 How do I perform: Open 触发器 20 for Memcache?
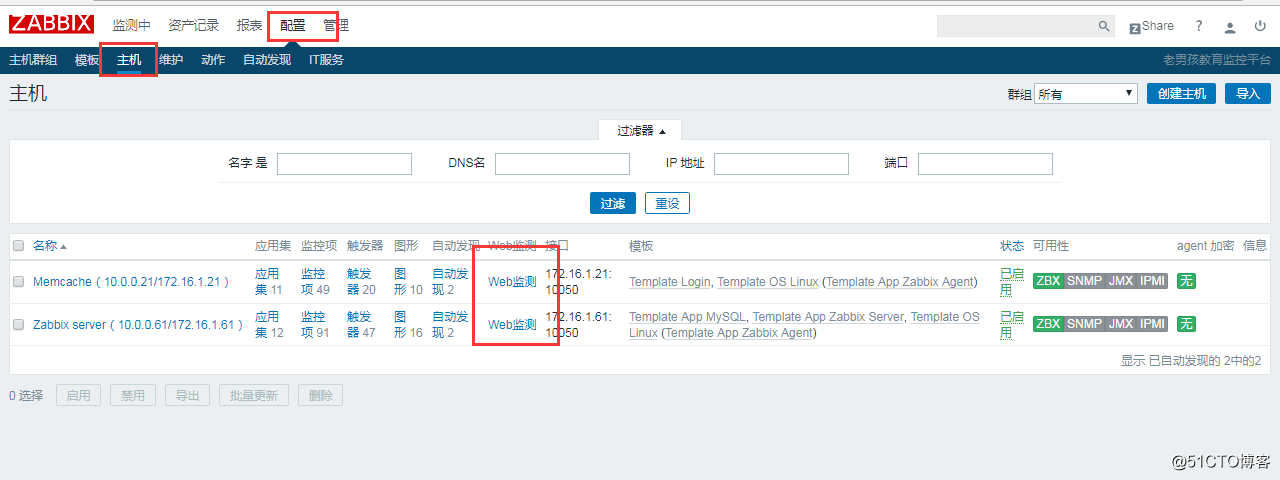click(361, 282)
